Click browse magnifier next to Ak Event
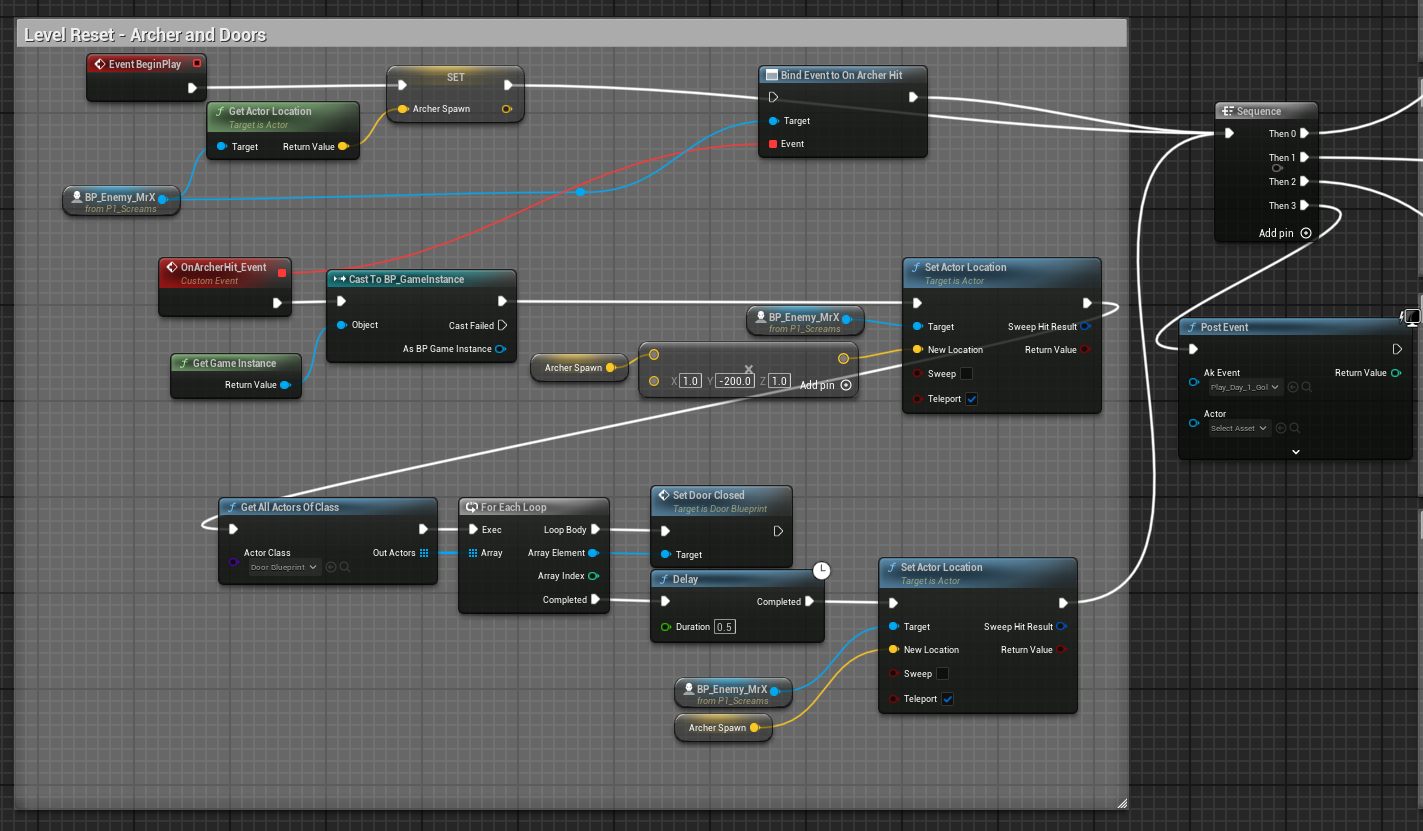Viewport: 1423px width, 831px height. [1308, 387]
